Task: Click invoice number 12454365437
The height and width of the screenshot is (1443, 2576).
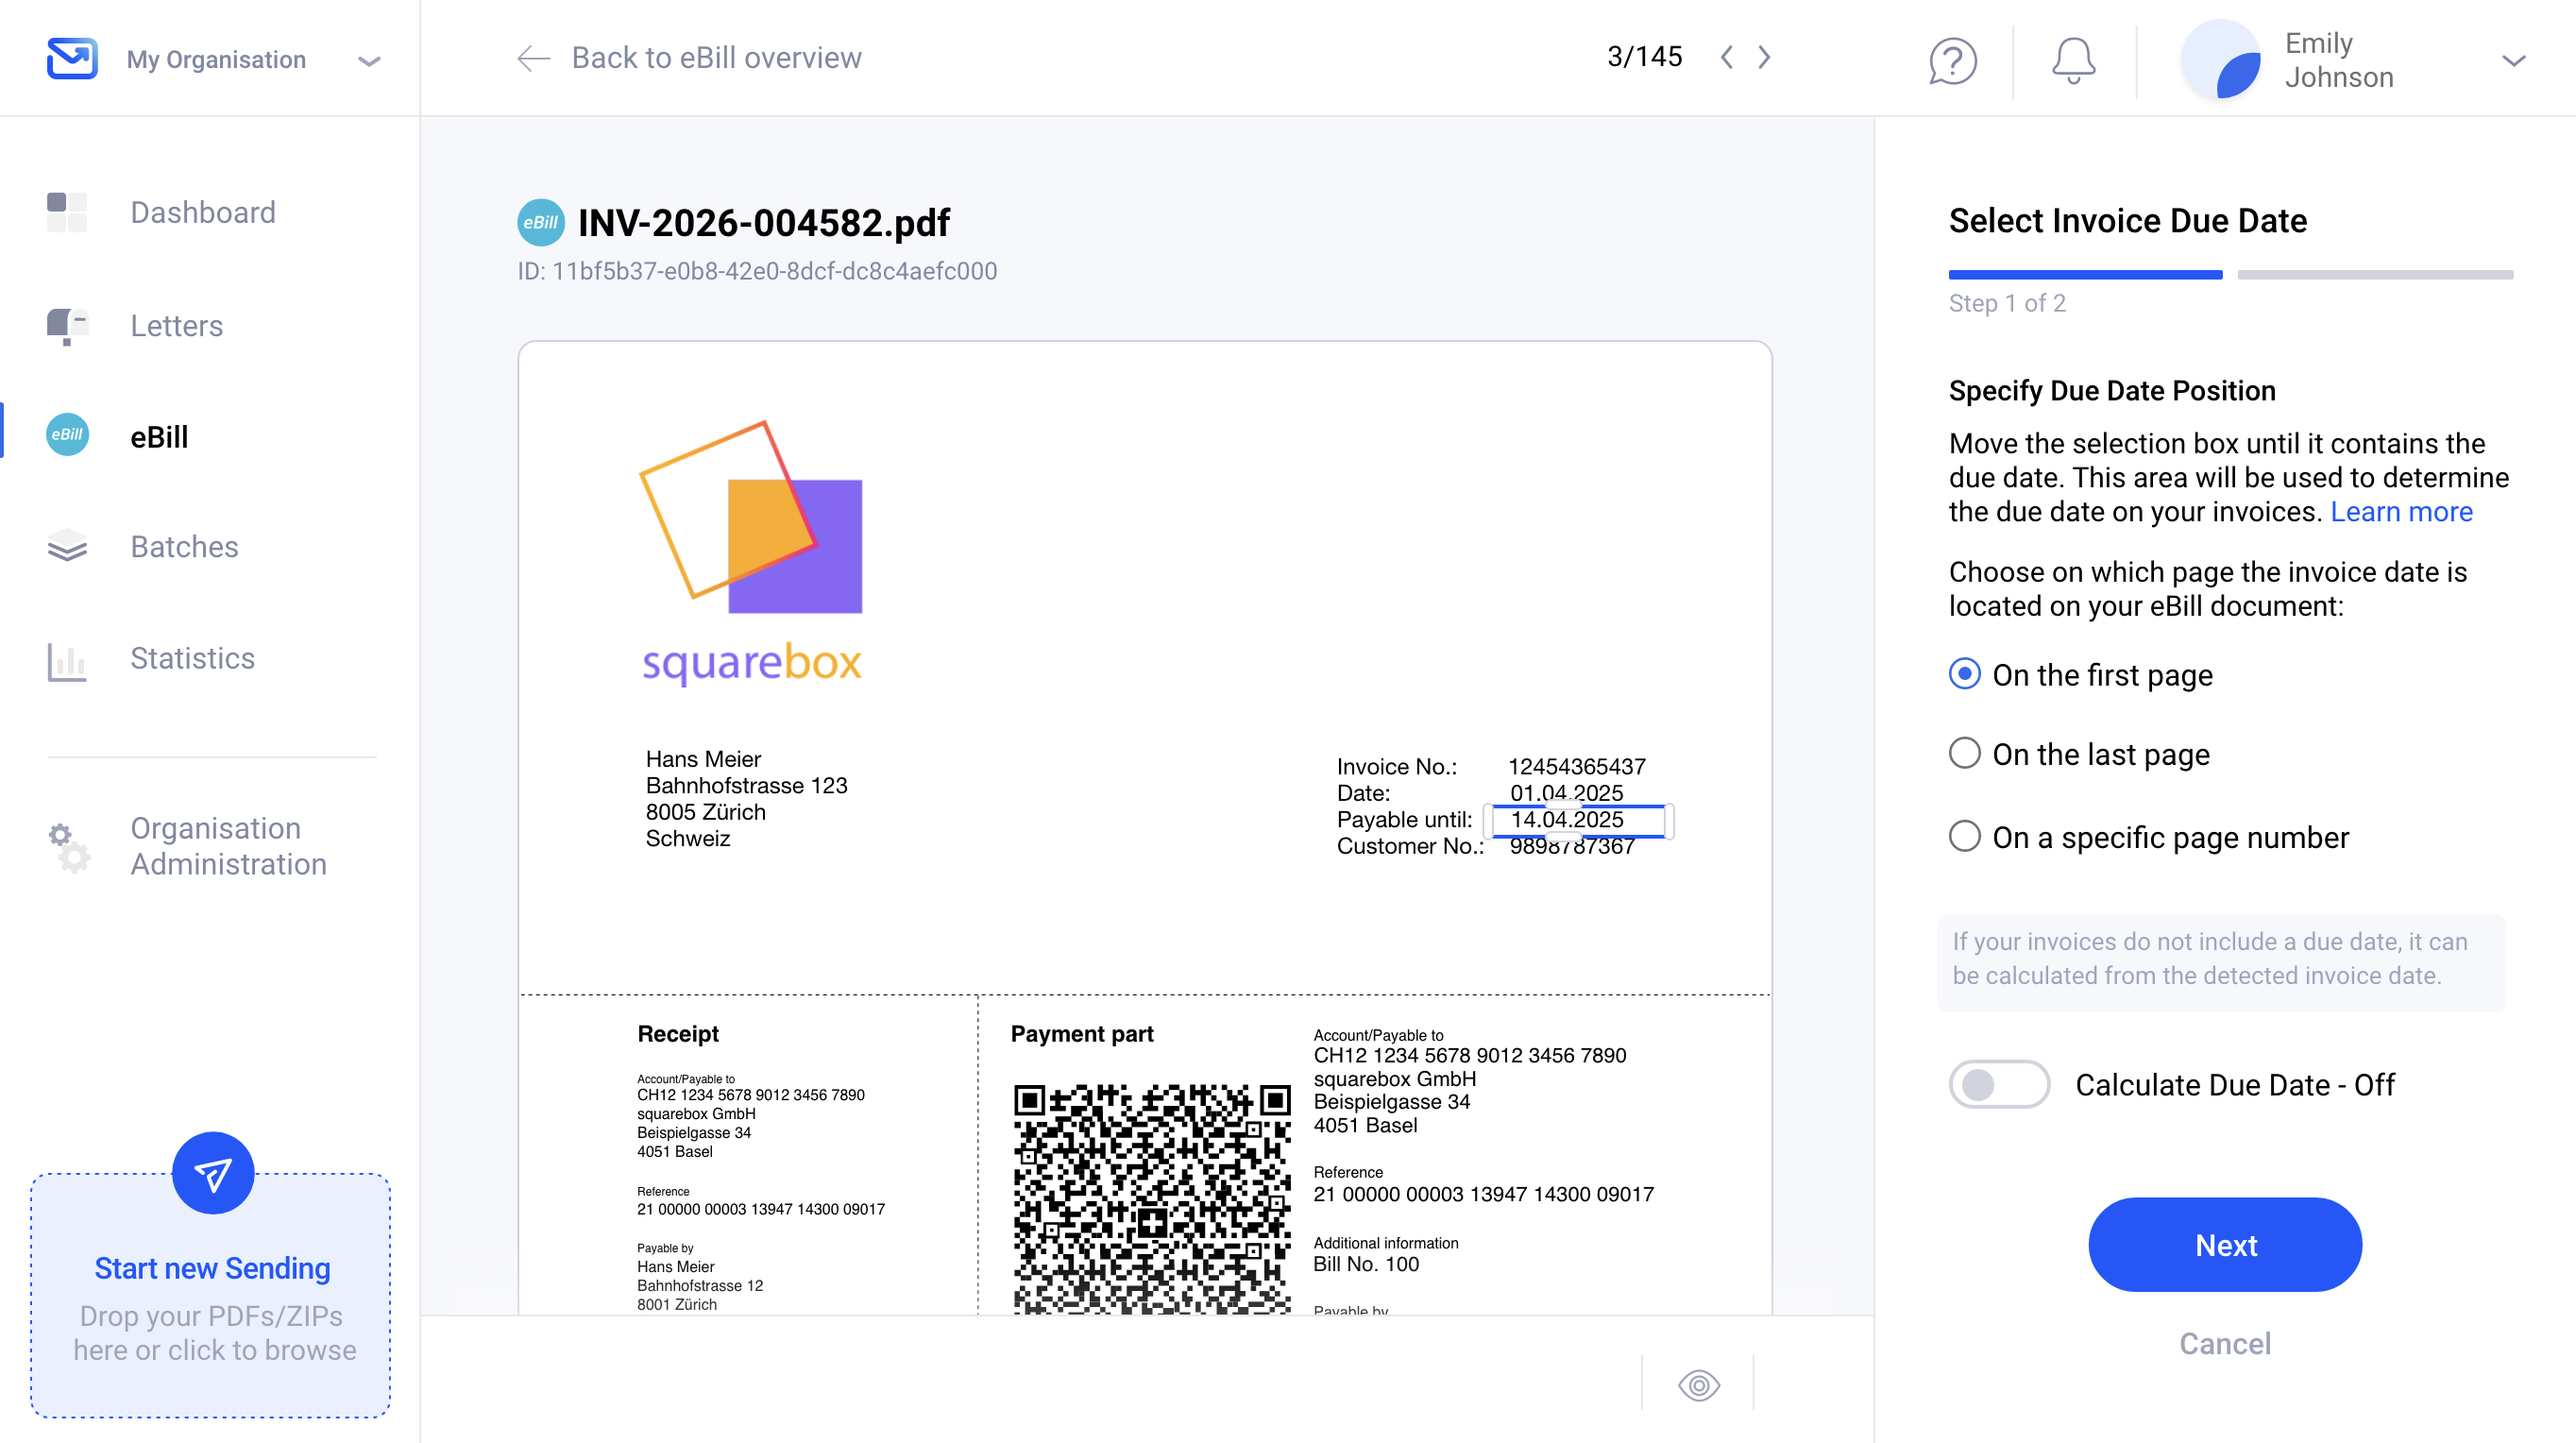Action: pyautogui.click(x=1577, y=767)
